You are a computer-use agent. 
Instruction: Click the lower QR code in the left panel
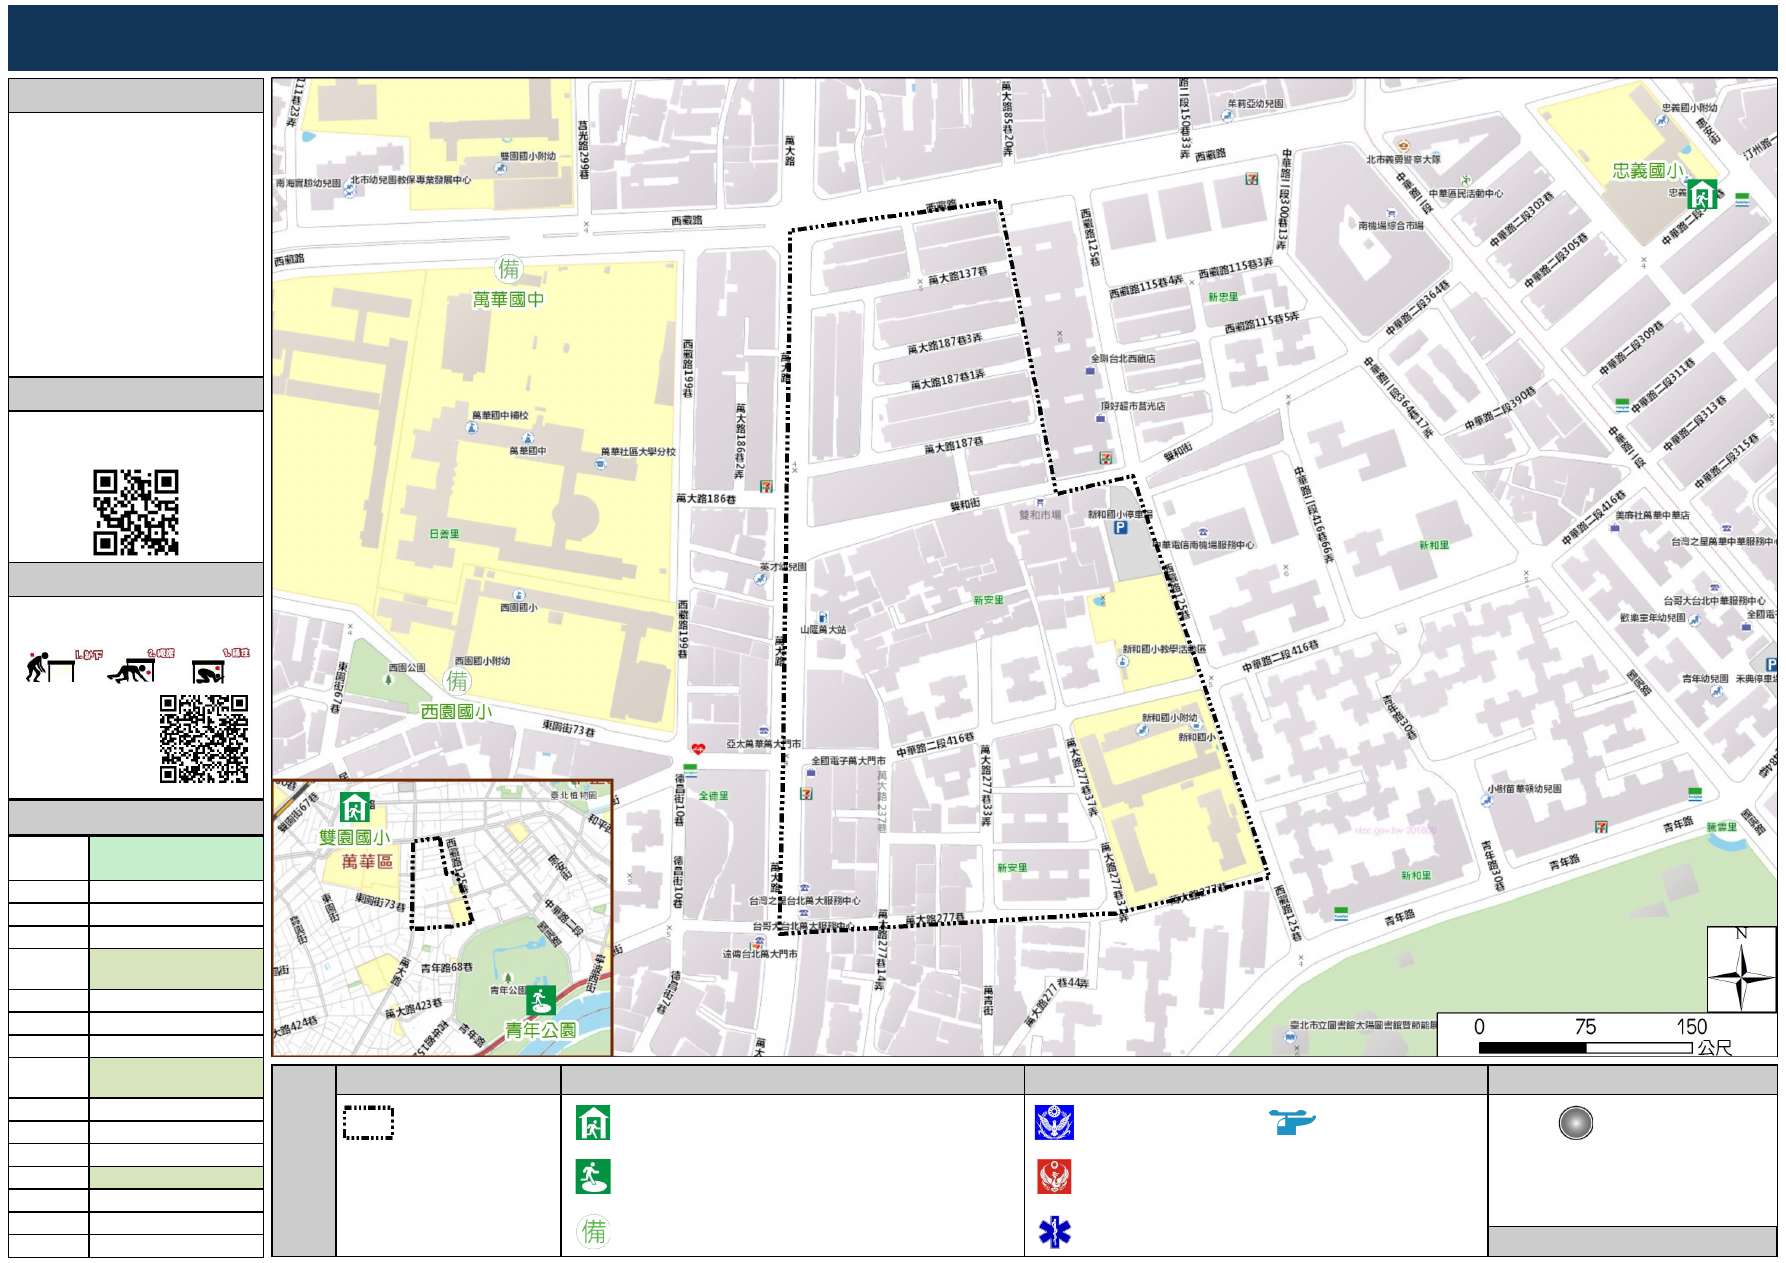[x=204, y=738]
